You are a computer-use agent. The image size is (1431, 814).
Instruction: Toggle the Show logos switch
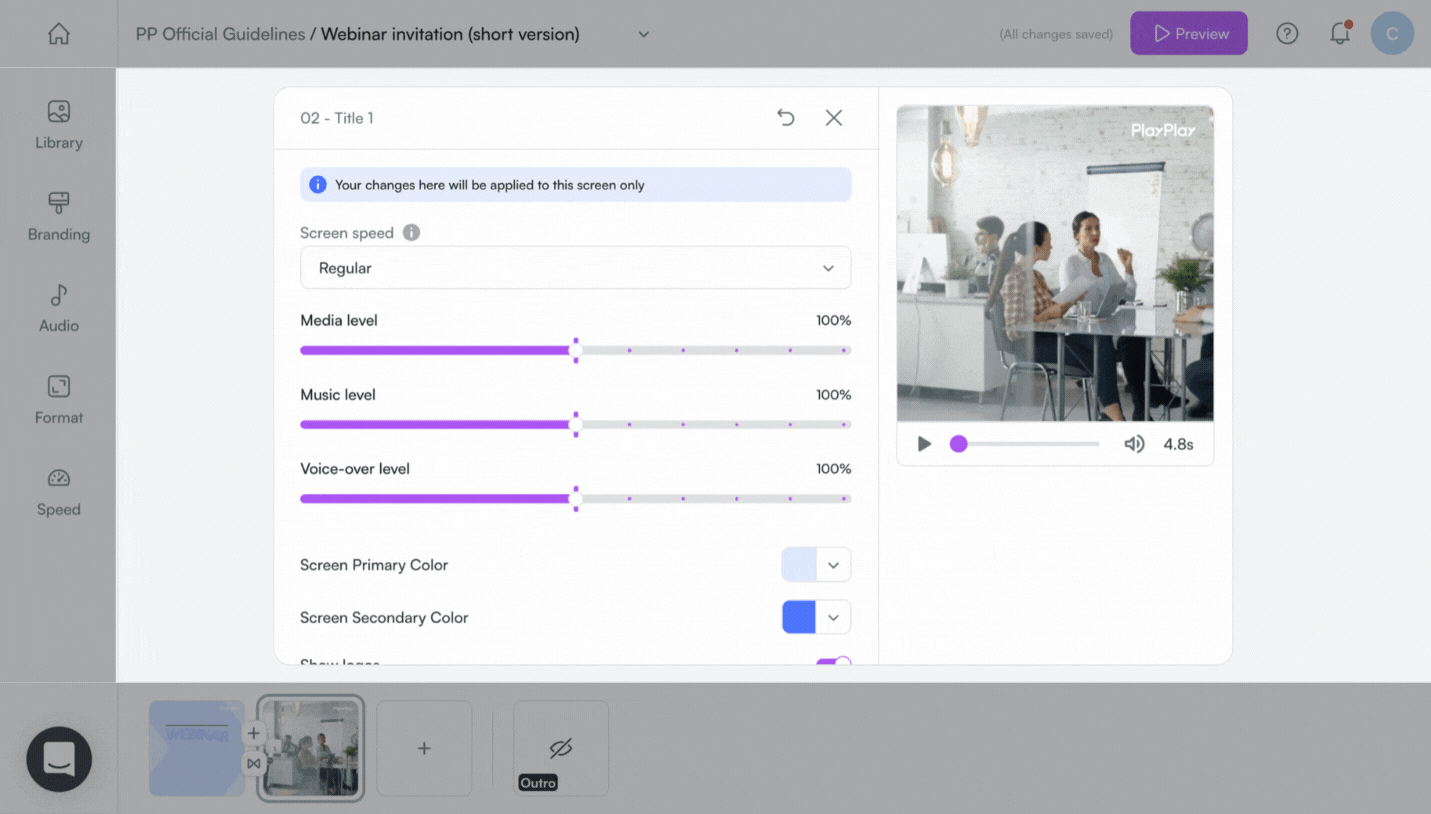click(x=833, y=661)
